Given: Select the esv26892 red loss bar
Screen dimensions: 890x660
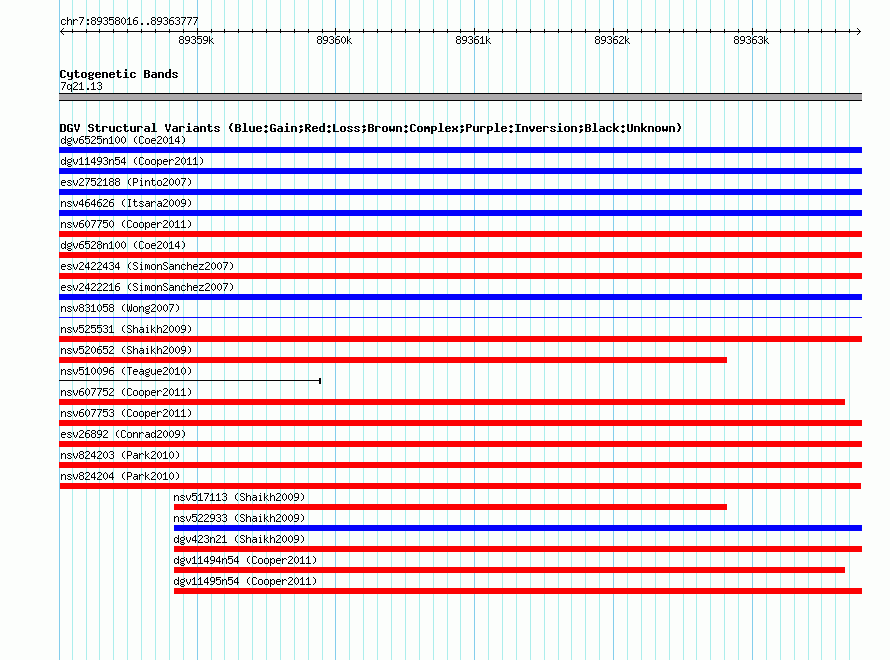Looking at the screenshot, I should point(460,444).
